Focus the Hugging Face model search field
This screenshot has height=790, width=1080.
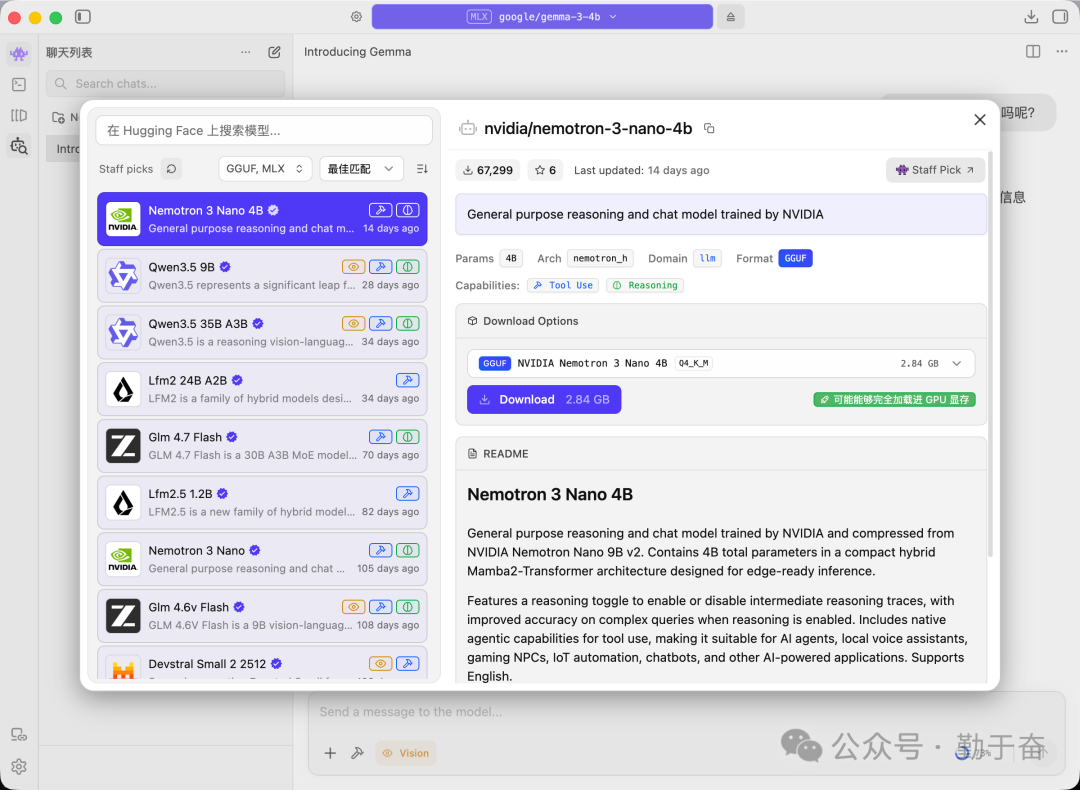(x=264, y=130)
